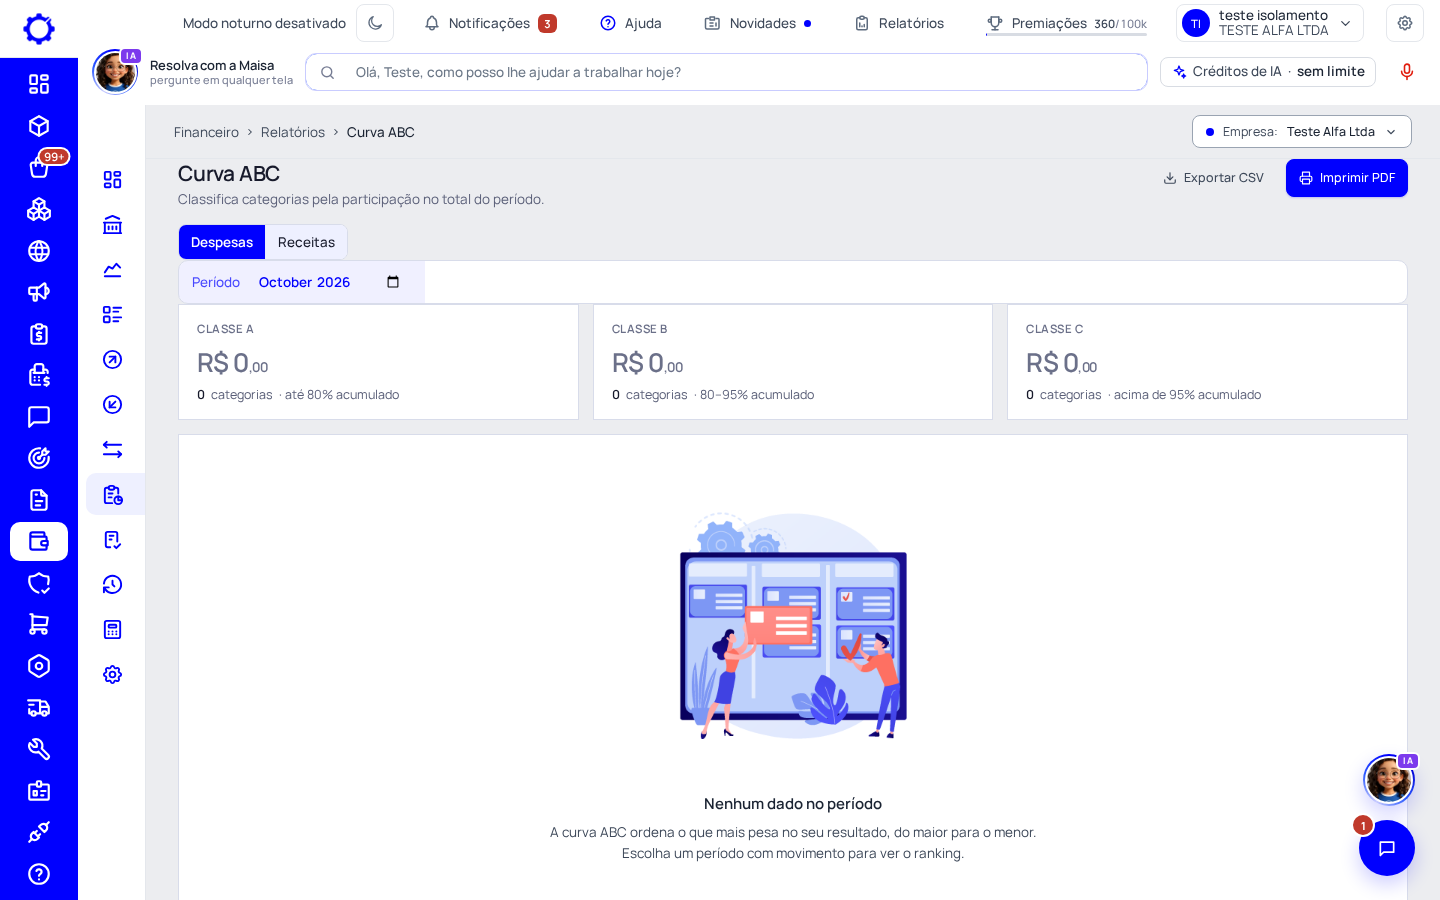Open the calculator icon in the submenu
The height and width of the screenshot is (900, 1440).
[x=113, y=630]
